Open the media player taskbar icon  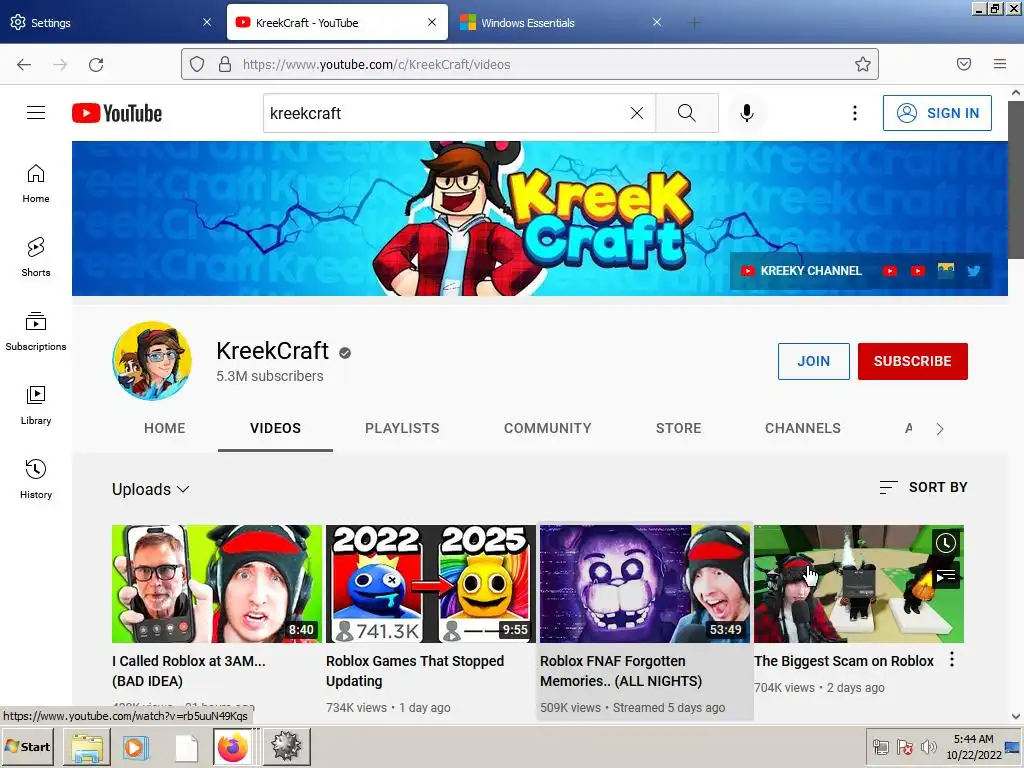(x=136, y=747)
